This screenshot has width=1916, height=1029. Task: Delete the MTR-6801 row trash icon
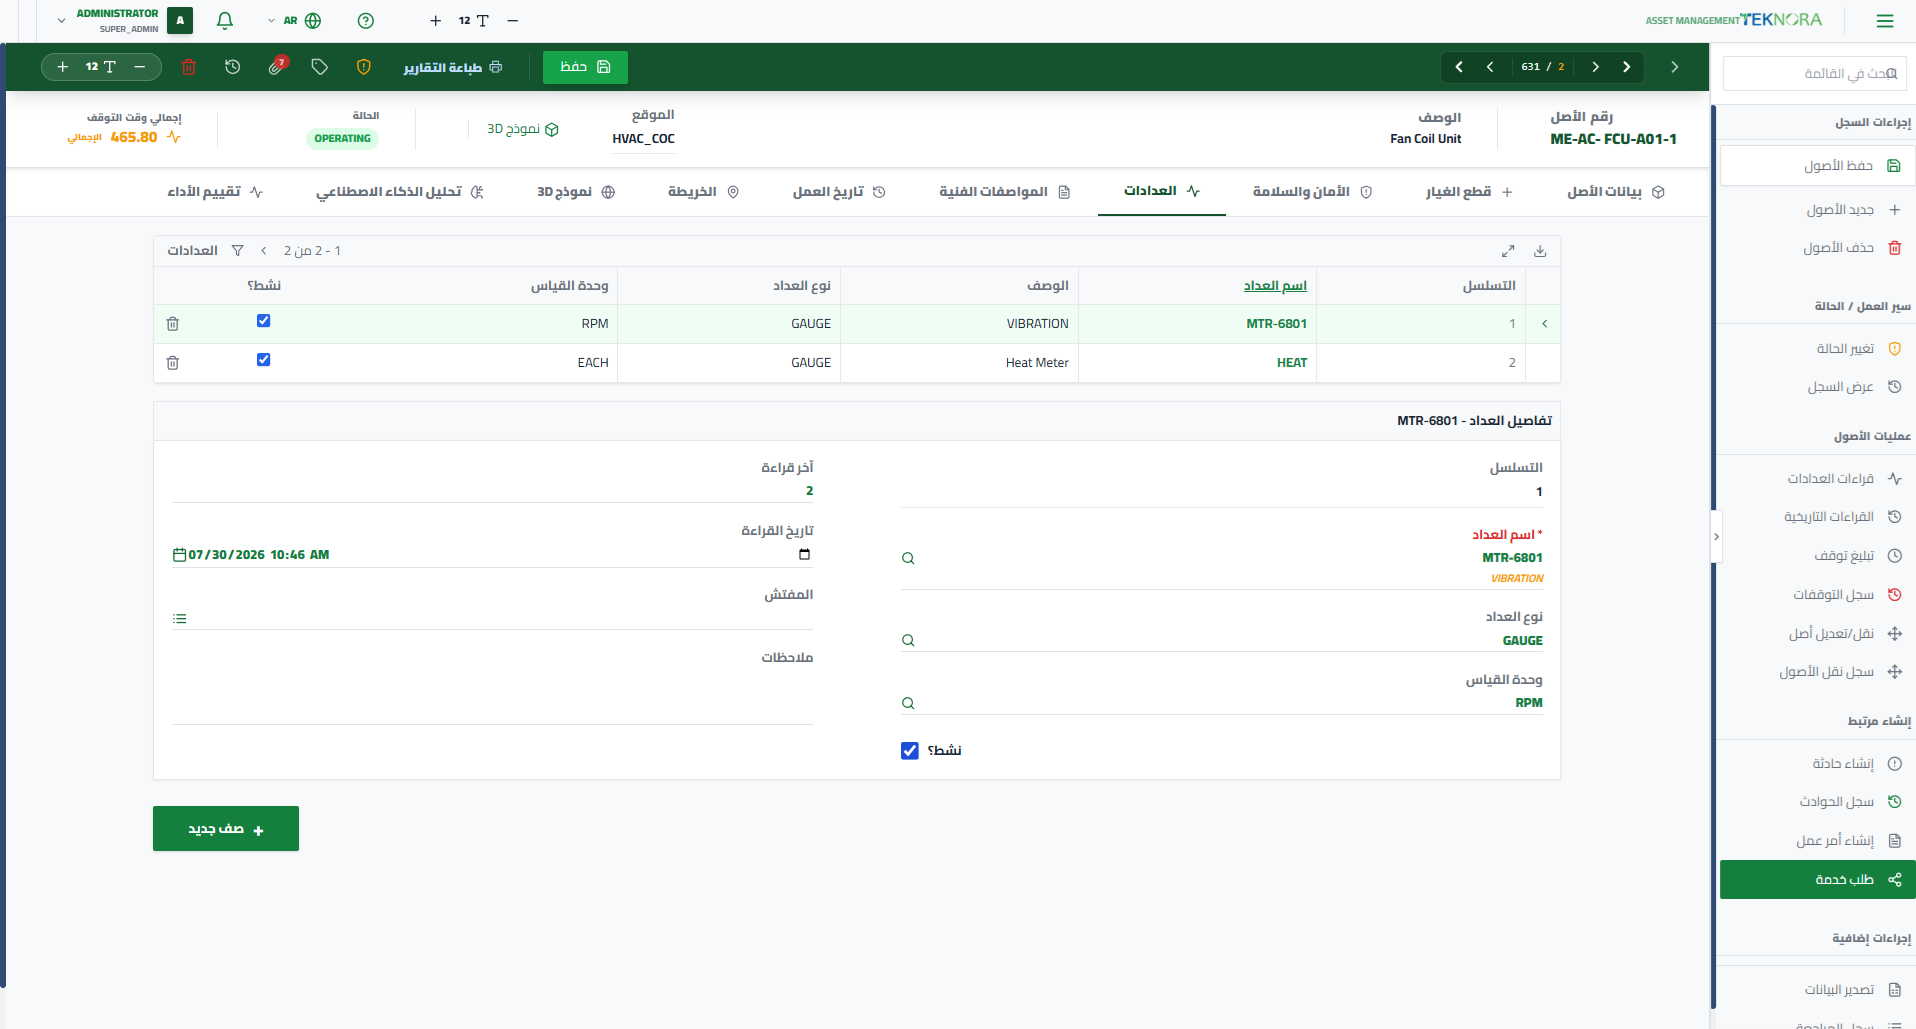tap(173, 324)
